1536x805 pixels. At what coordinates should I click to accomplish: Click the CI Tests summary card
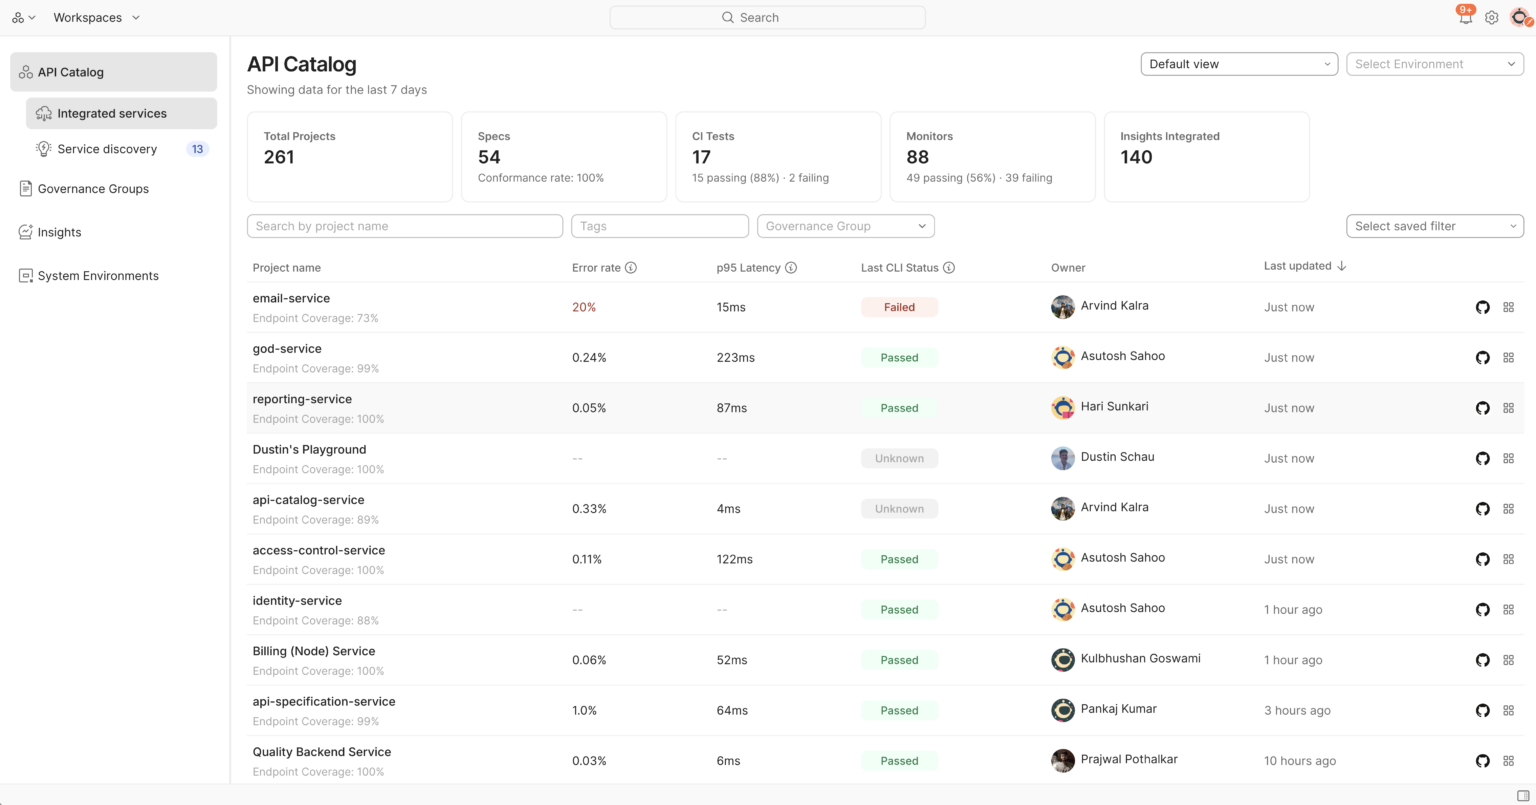[778, 157]
